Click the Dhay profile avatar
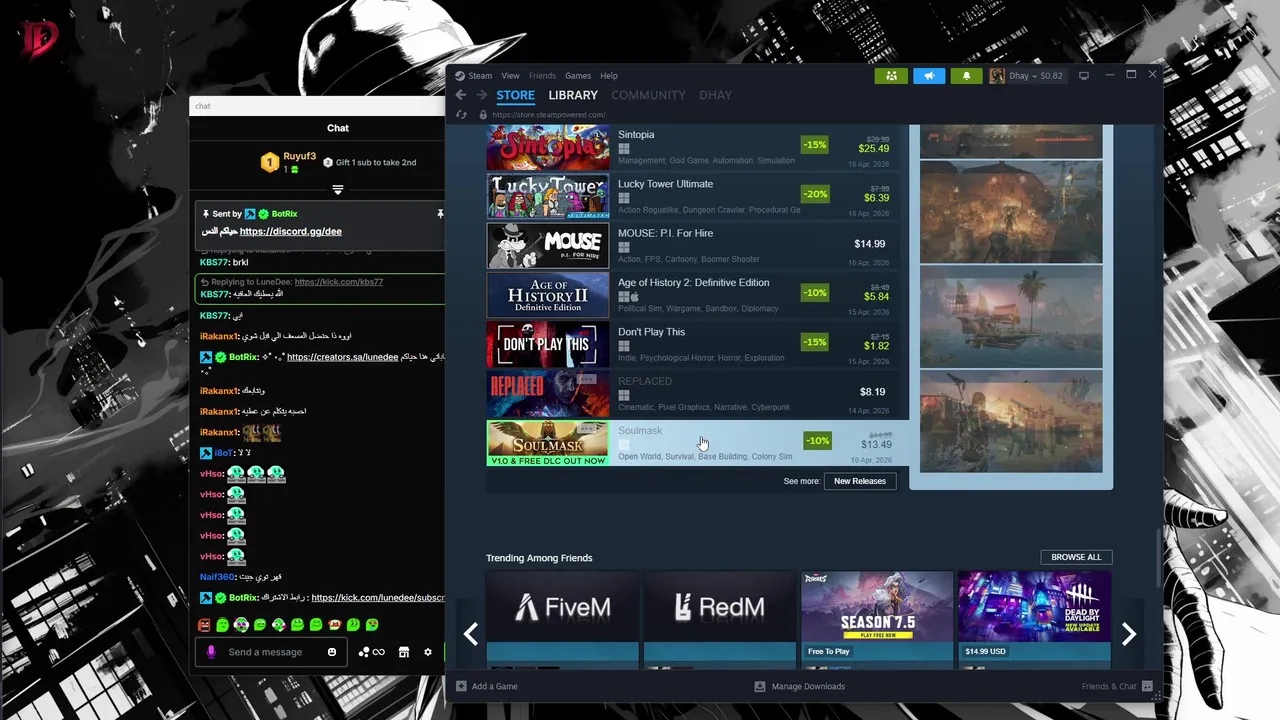 997,76
